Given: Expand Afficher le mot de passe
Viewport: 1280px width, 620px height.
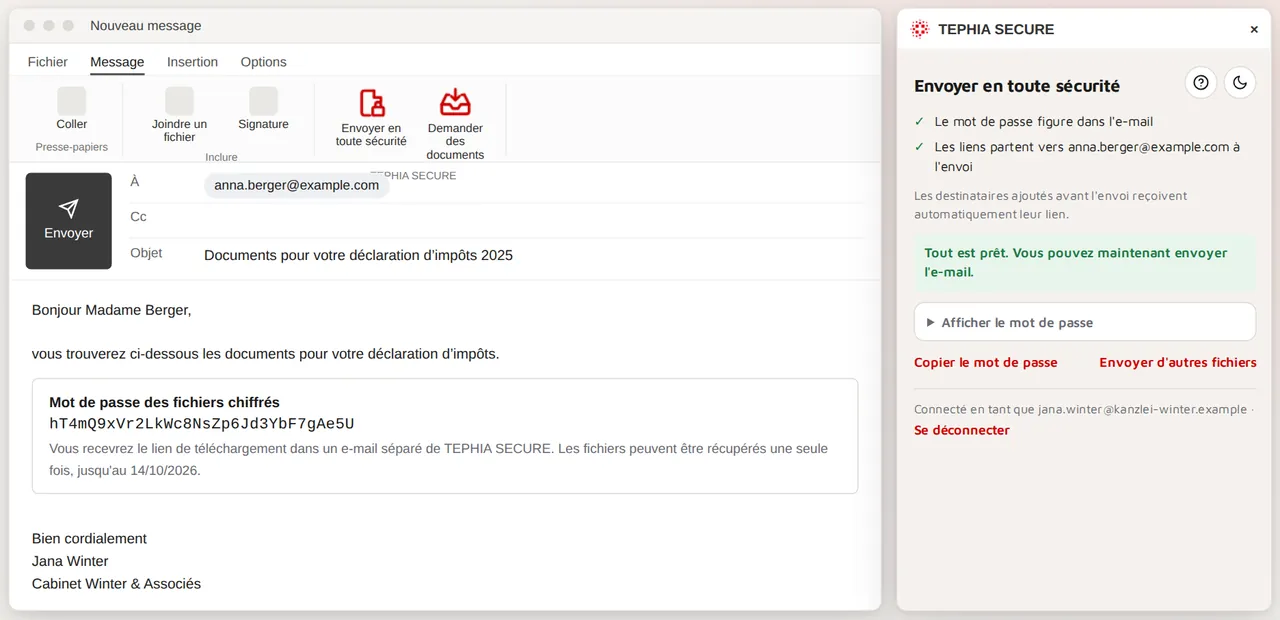Looking at the screenshot, I should click(x=1085, y=322).
